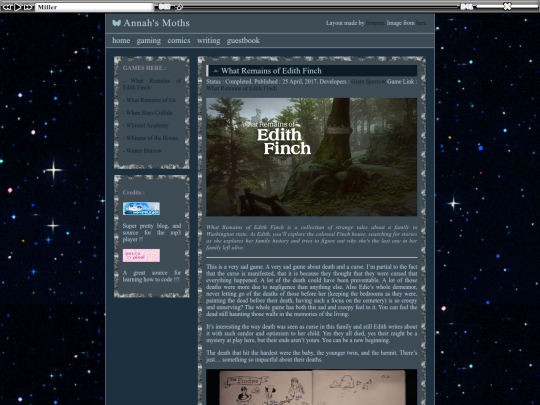The image size is (540, 405).
Task: Click the 'Credits :' sidebar heading
Action: tap(134, 193)
